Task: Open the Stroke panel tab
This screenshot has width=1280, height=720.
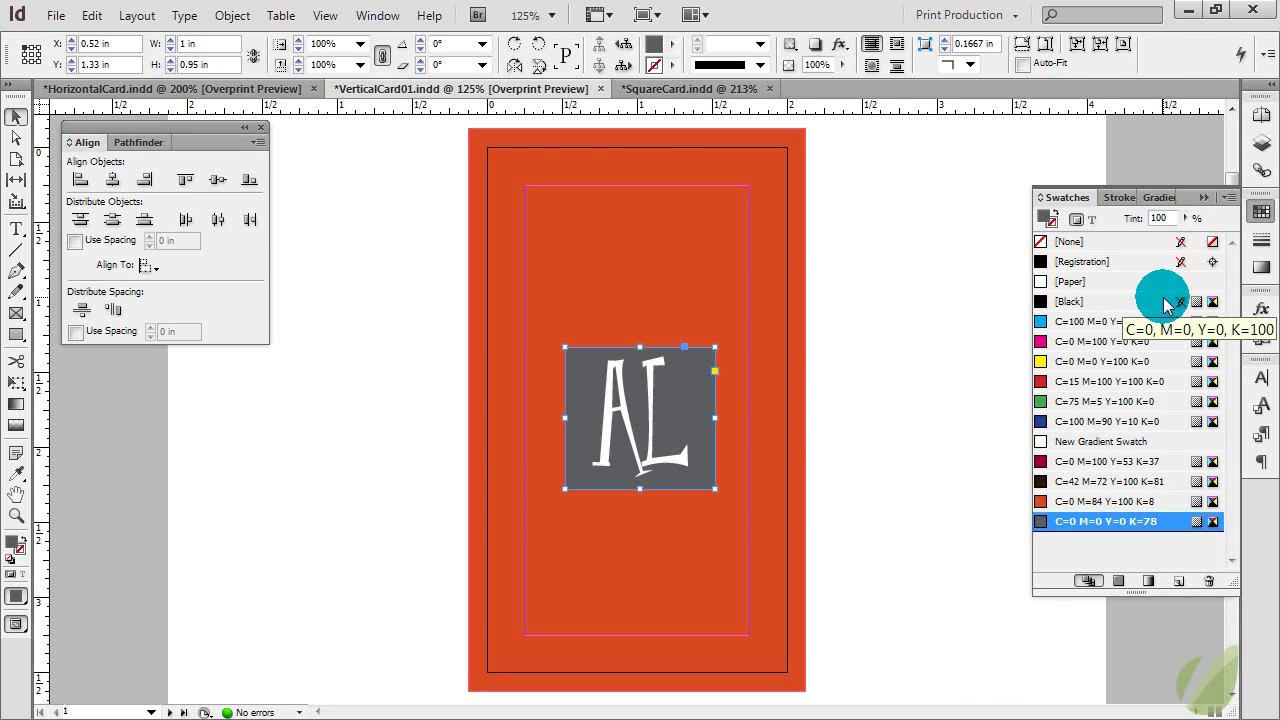Action: [1119, 197]
